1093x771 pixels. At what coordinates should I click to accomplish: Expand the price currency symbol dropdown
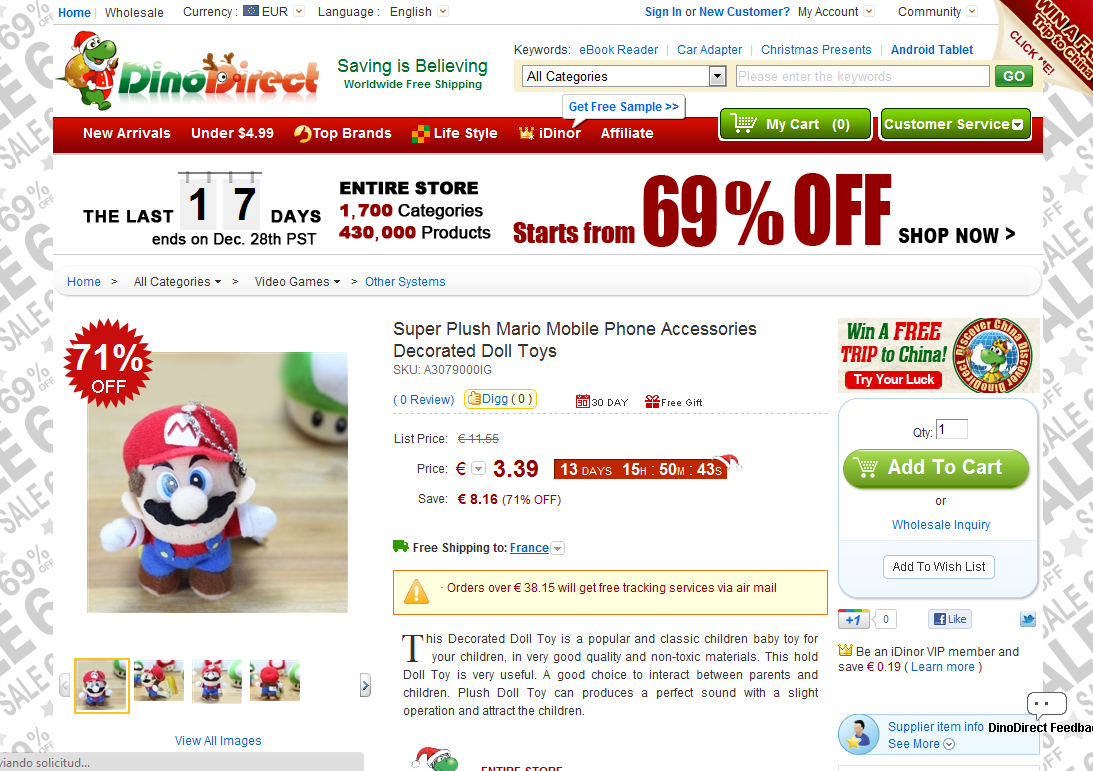[478, 468]
